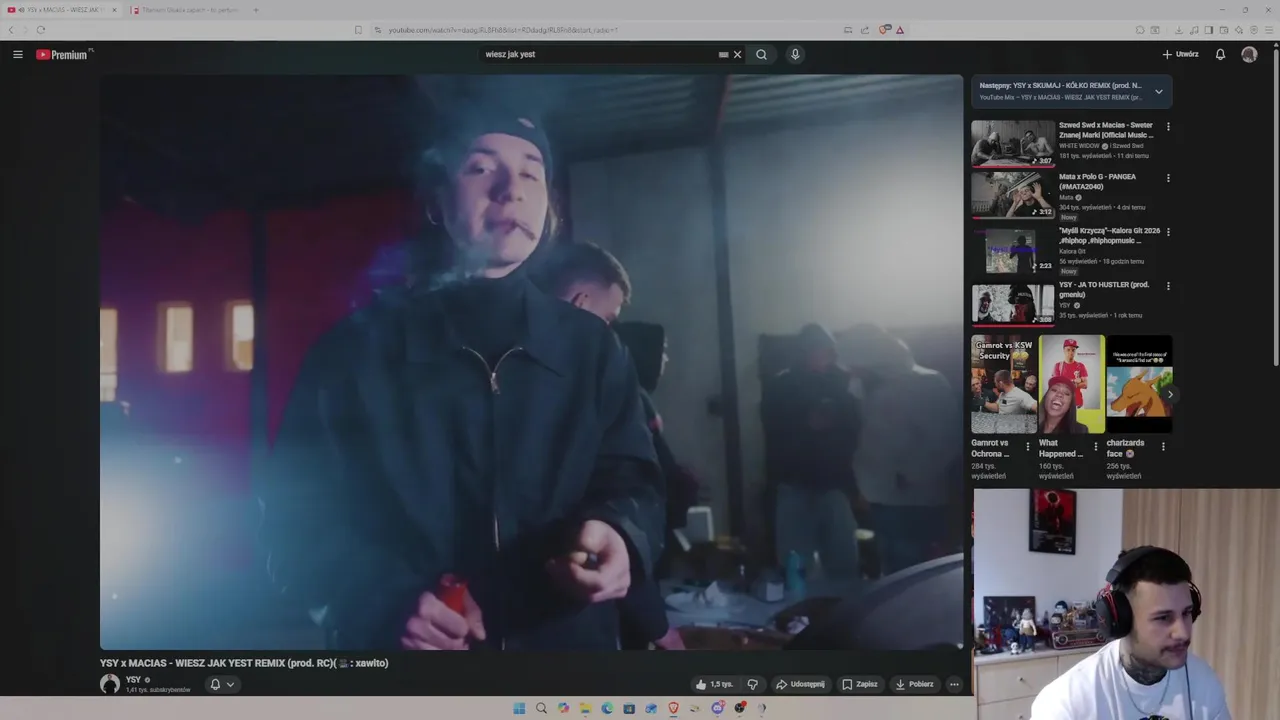Open YSY channel avatar

(x=110, y=684)
